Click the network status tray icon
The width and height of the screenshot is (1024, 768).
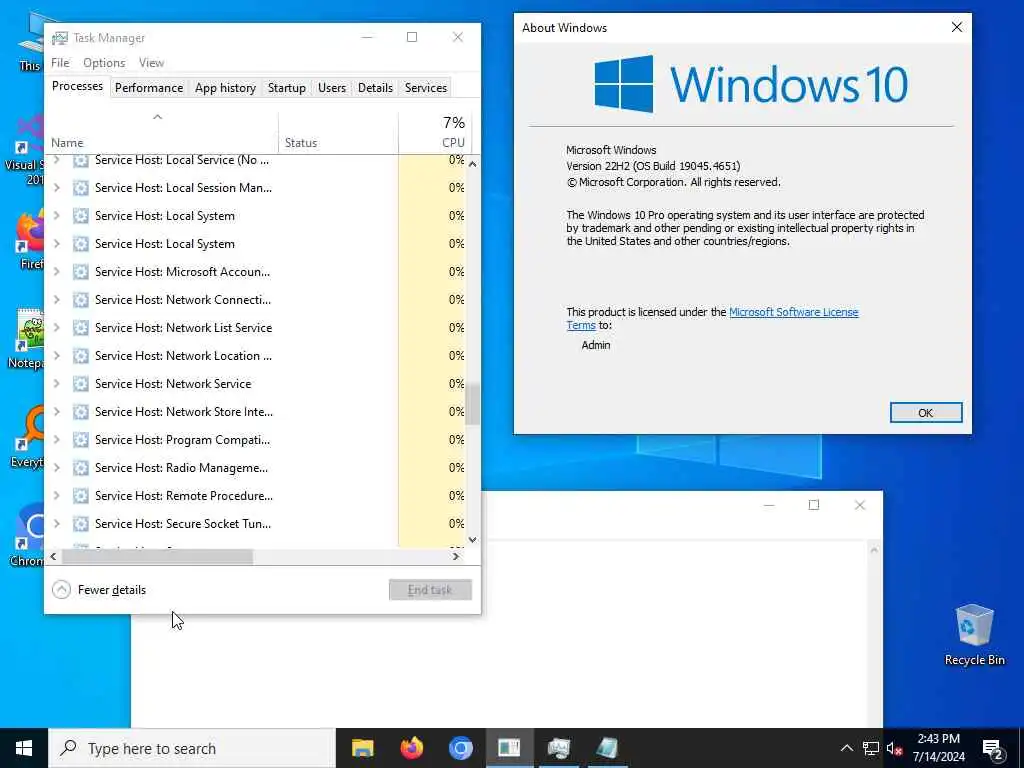click(871, 748)
